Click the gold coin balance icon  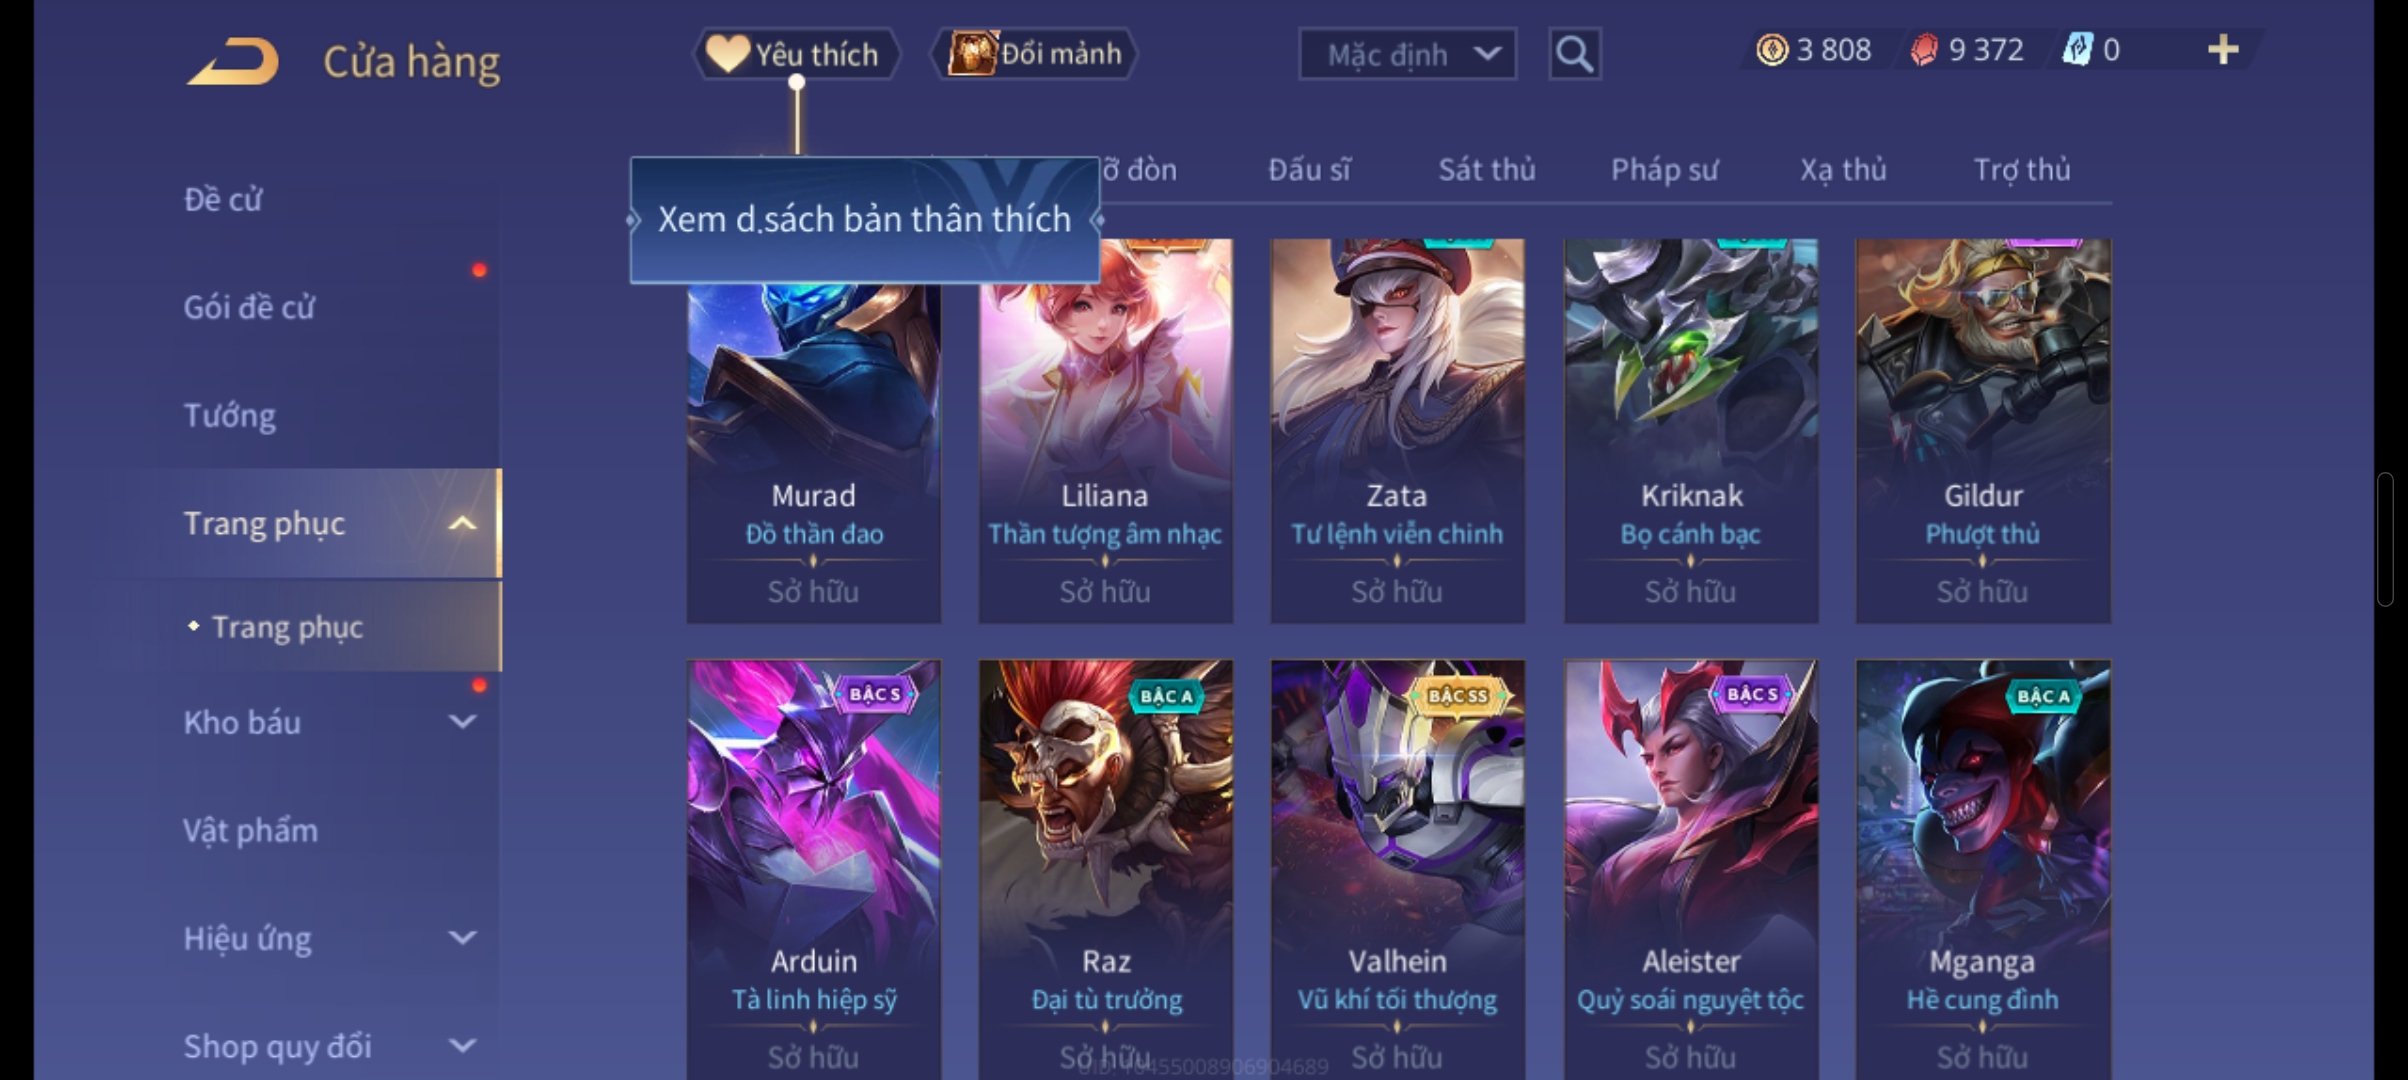click(x=1772, y=50)
